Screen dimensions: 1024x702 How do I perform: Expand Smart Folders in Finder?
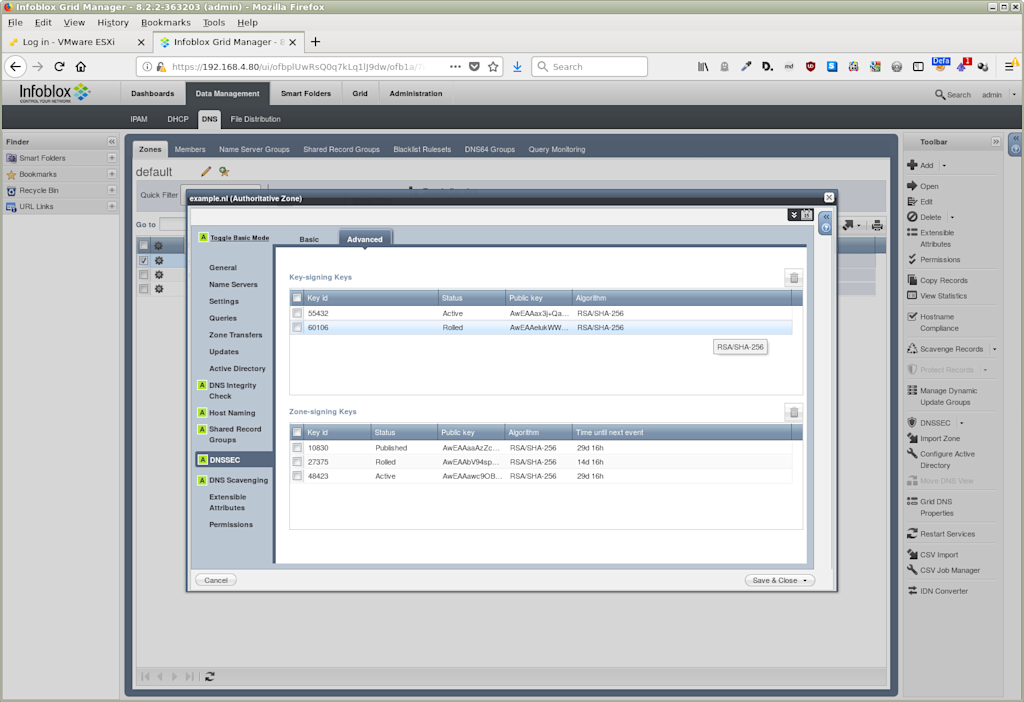pyautogui.click(x=112, y=158)
